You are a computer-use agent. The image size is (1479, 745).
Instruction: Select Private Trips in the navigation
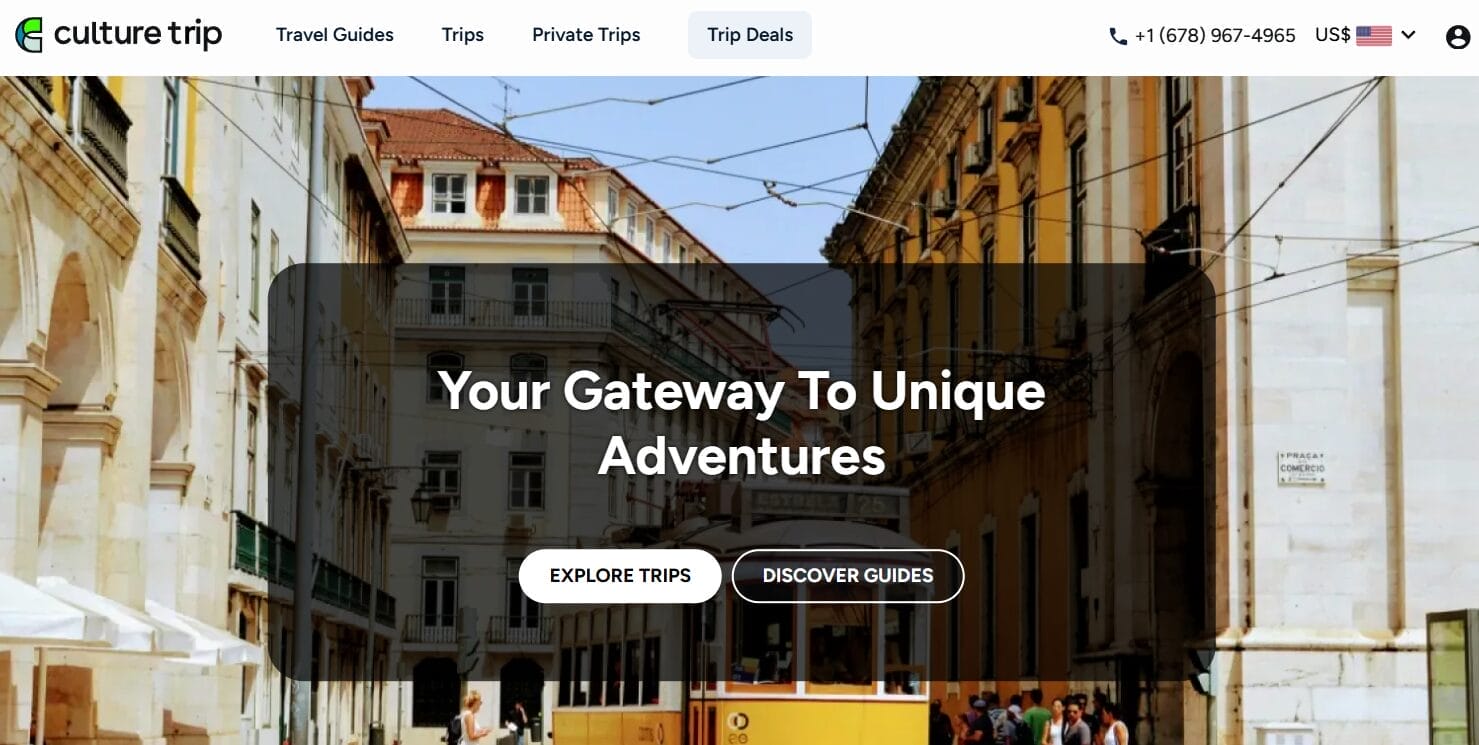(x=586, y=35)
